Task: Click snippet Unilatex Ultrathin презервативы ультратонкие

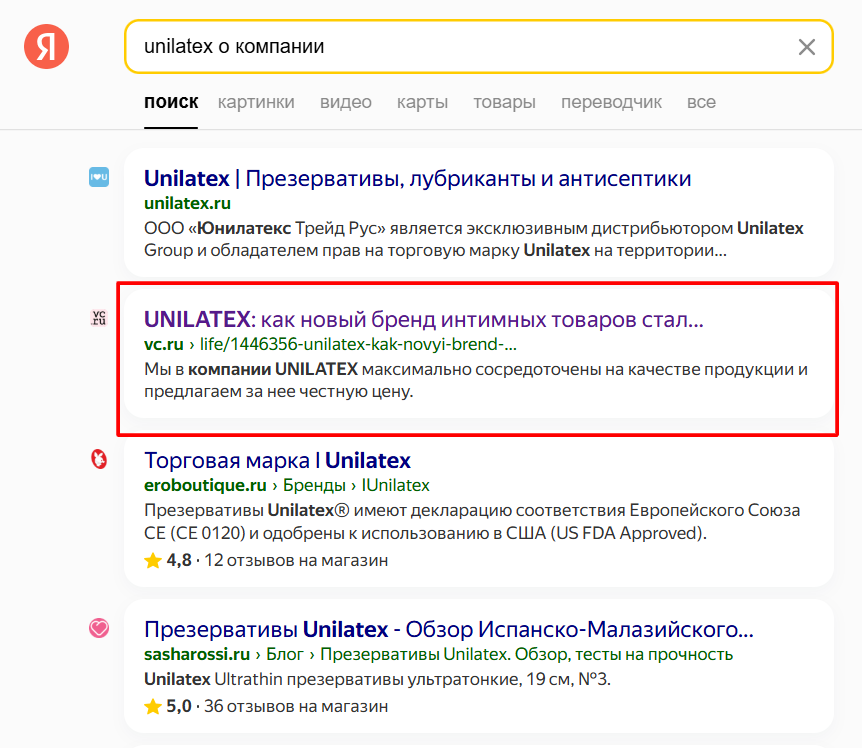Action: pos(377,679)
